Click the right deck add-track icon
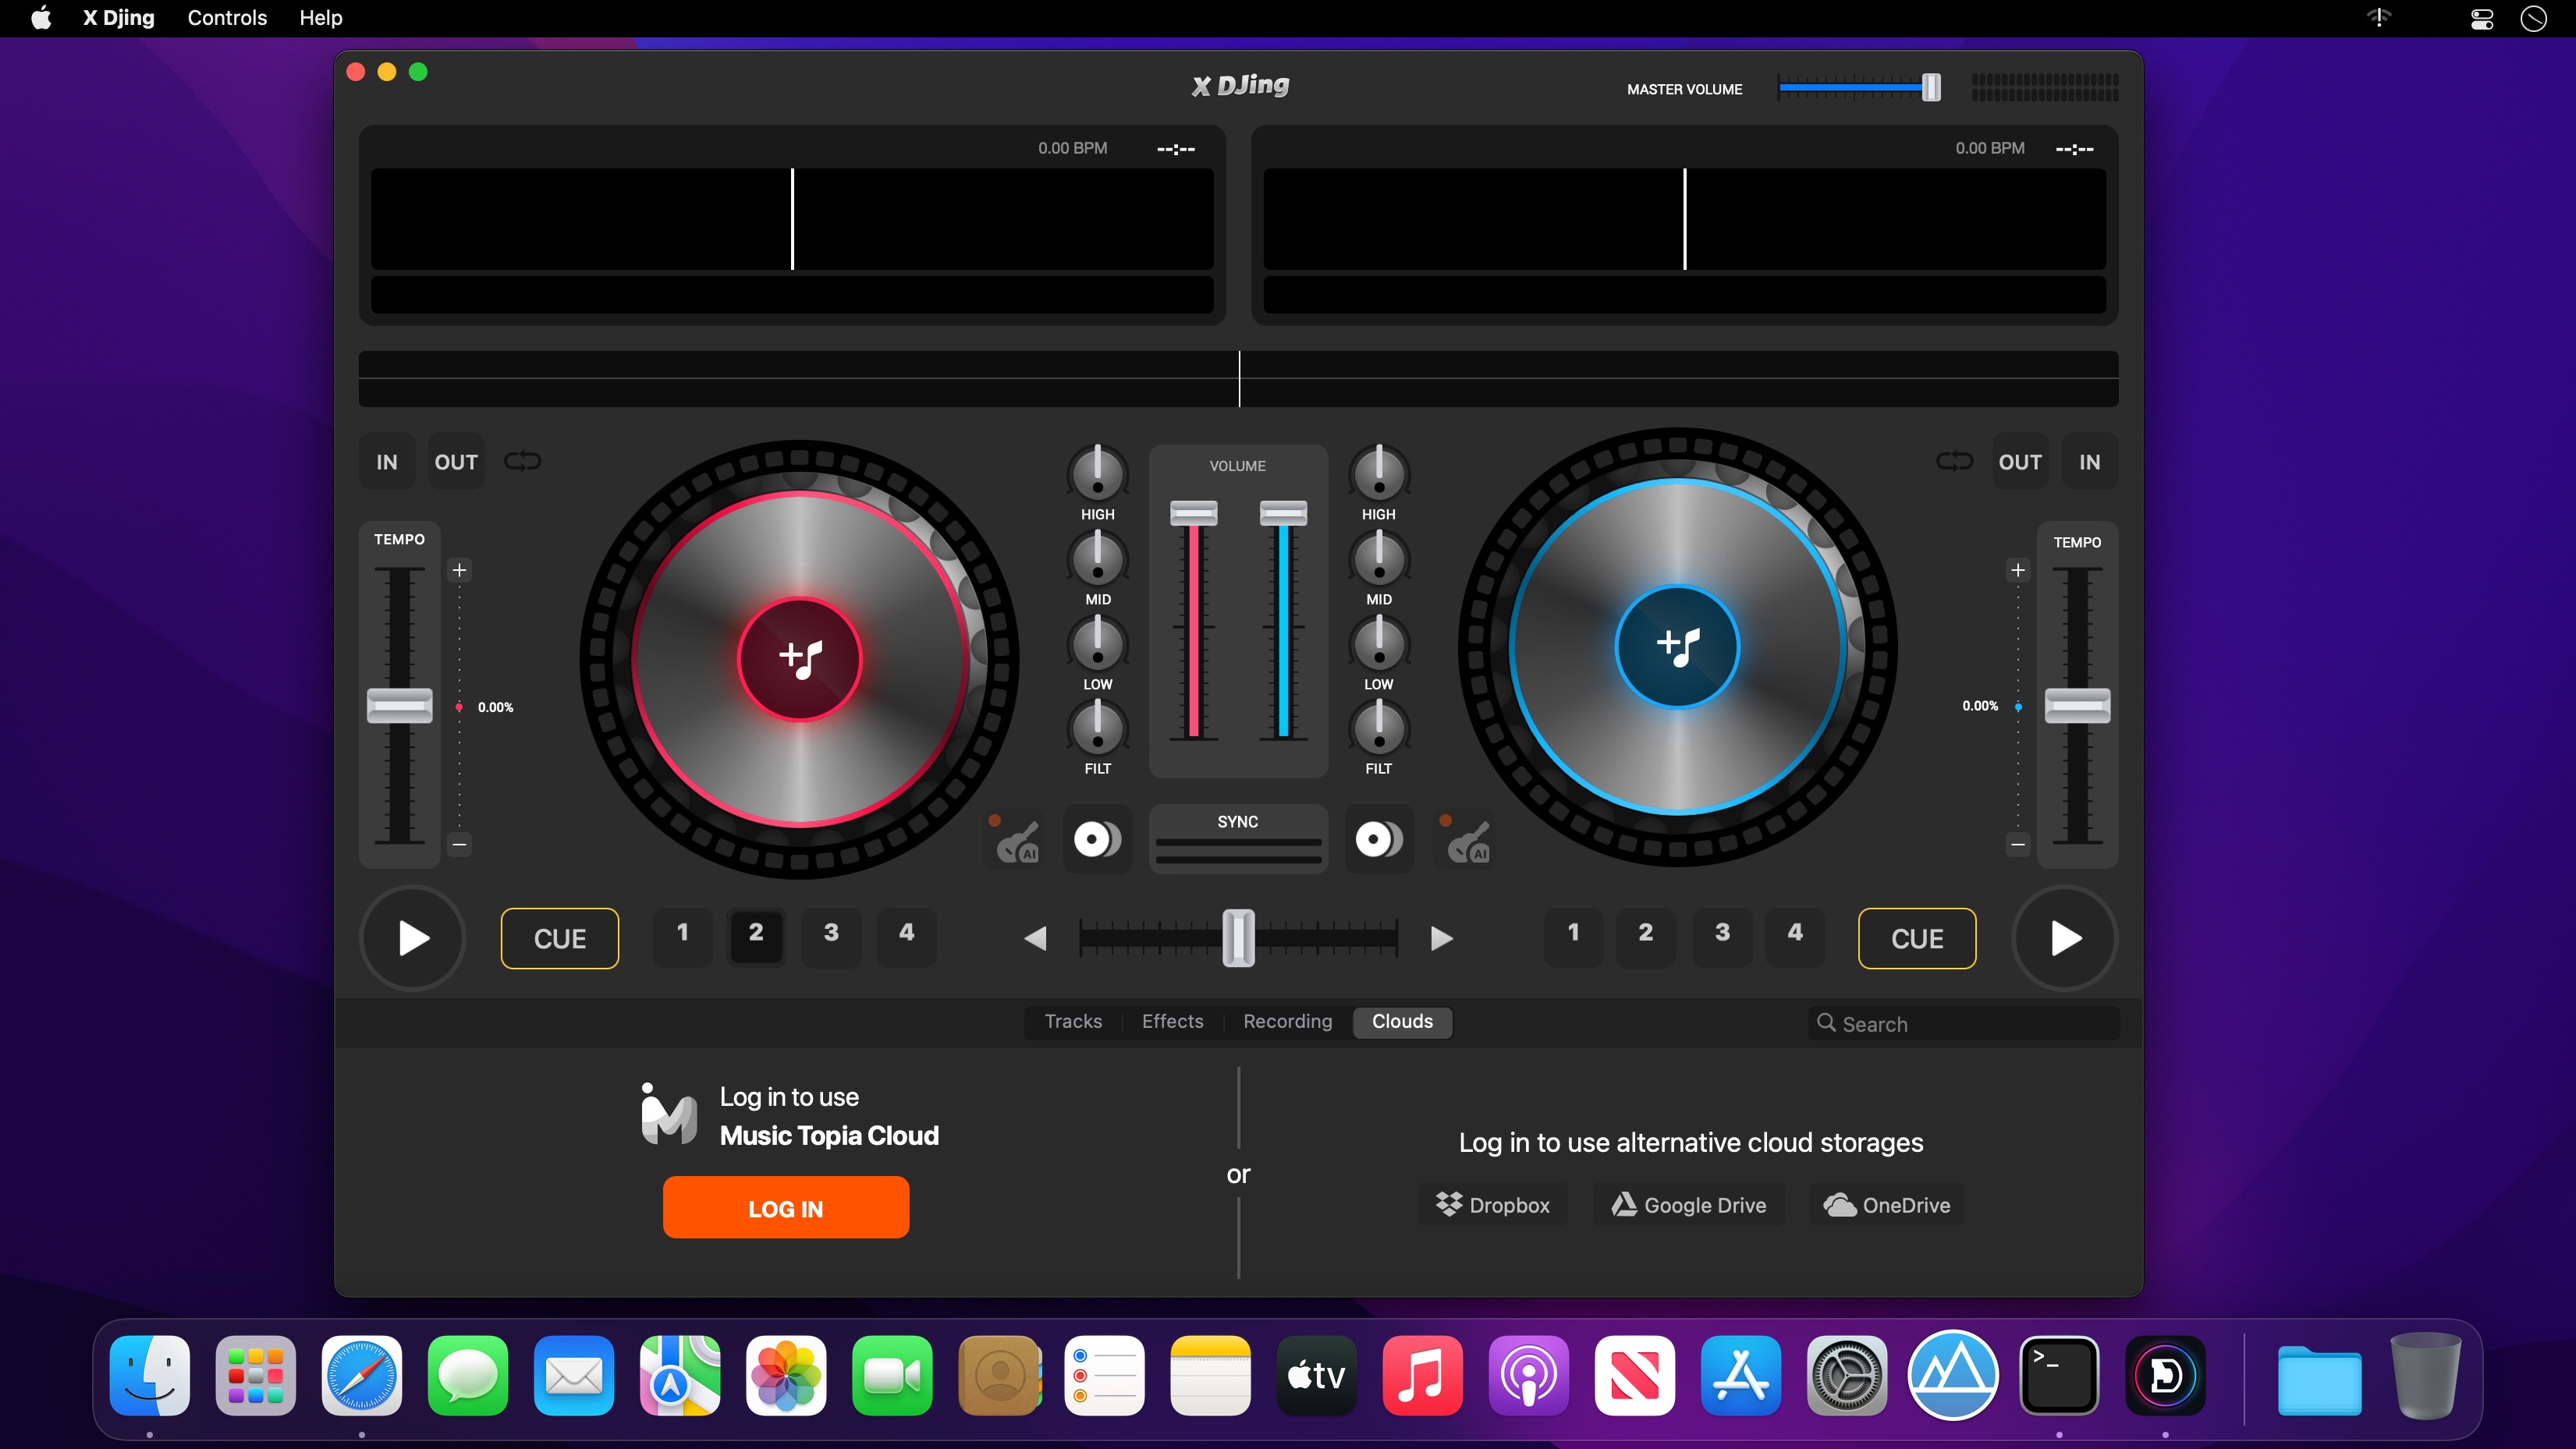The image size is (2576, 1449). 1677,646
